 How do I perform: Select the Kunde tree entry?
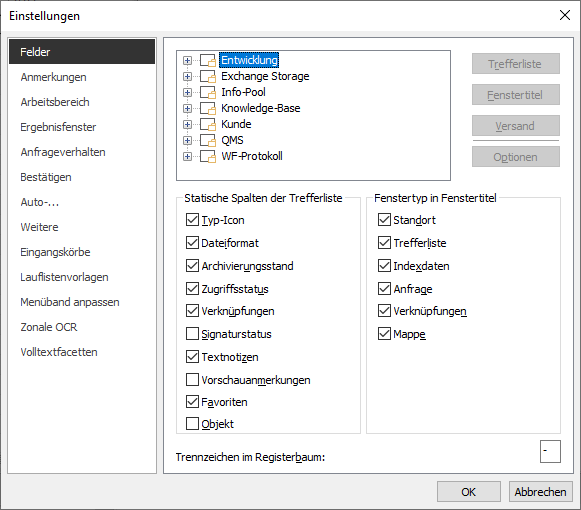coord(236,124)
